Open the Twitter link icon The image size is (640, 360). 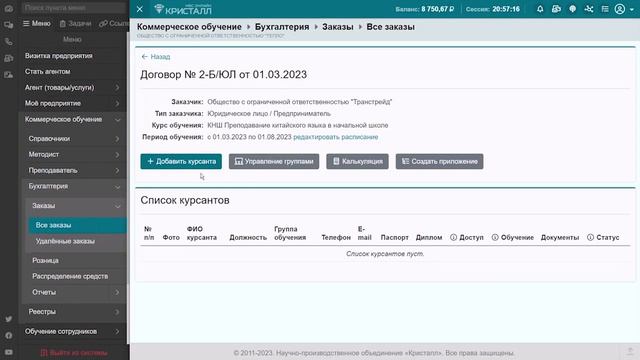(x=9, y=319)
